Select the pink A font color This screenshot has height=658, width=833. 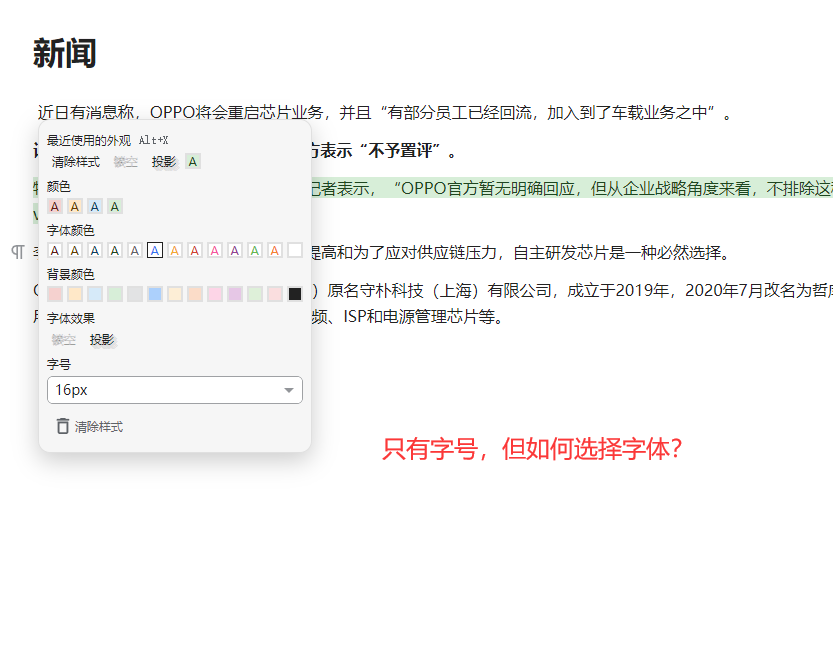tap(215, 250)
